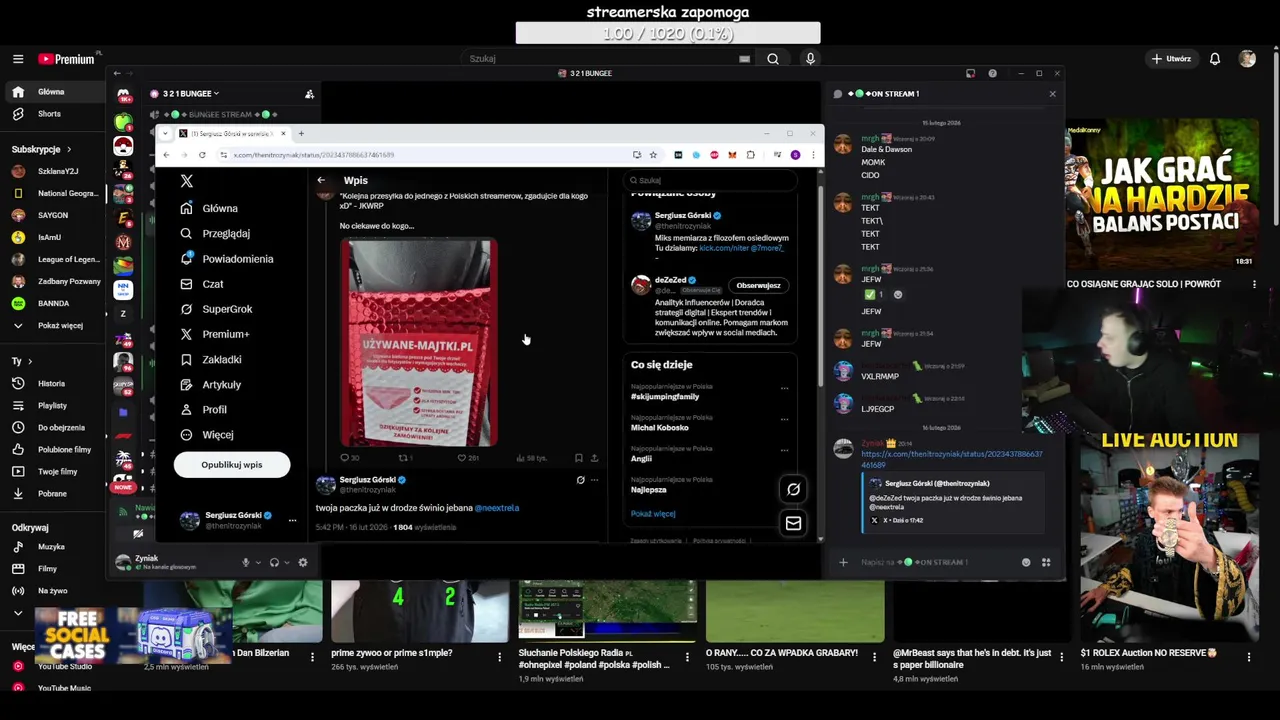Open the emoji picker in Discord chat
This screenshot has width=1280, height=720.
point(1026,562)
